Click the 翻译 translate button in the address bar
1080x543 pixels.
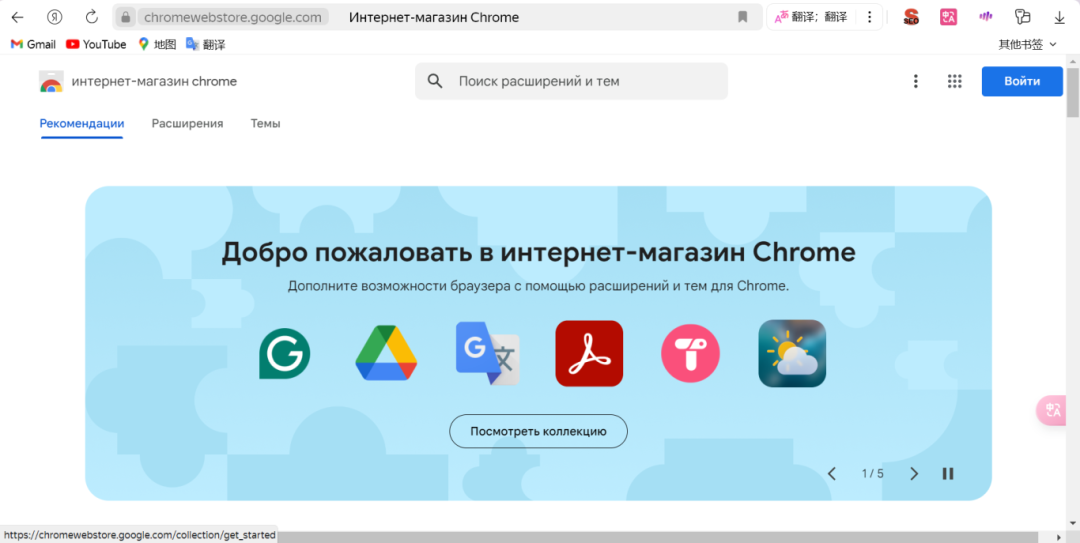click(x=811, y=17)
